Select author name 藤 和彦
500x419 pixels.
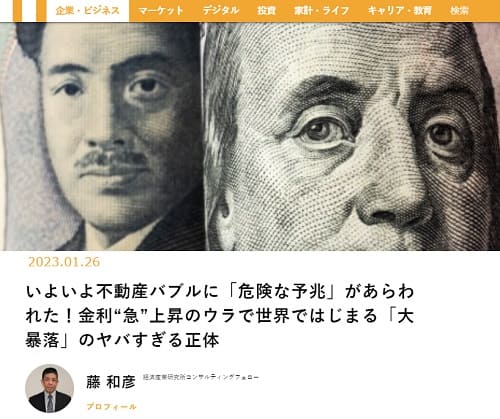coord(111,382)
